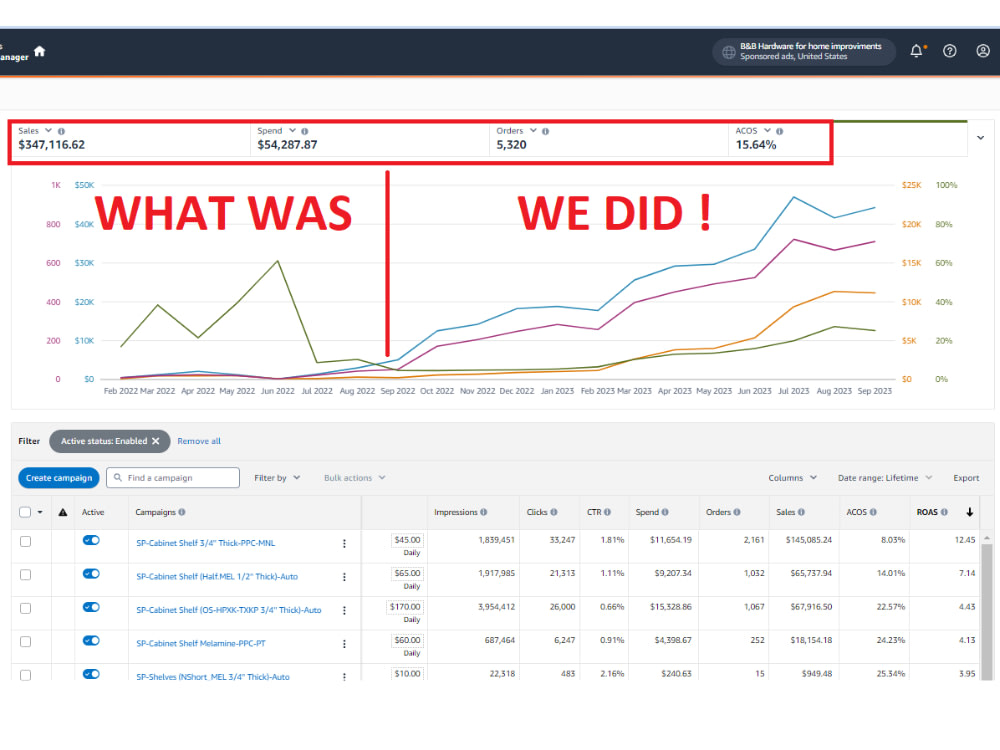Show info for Spend metric
Screen dimensions: 1000x750
(304, 131)
